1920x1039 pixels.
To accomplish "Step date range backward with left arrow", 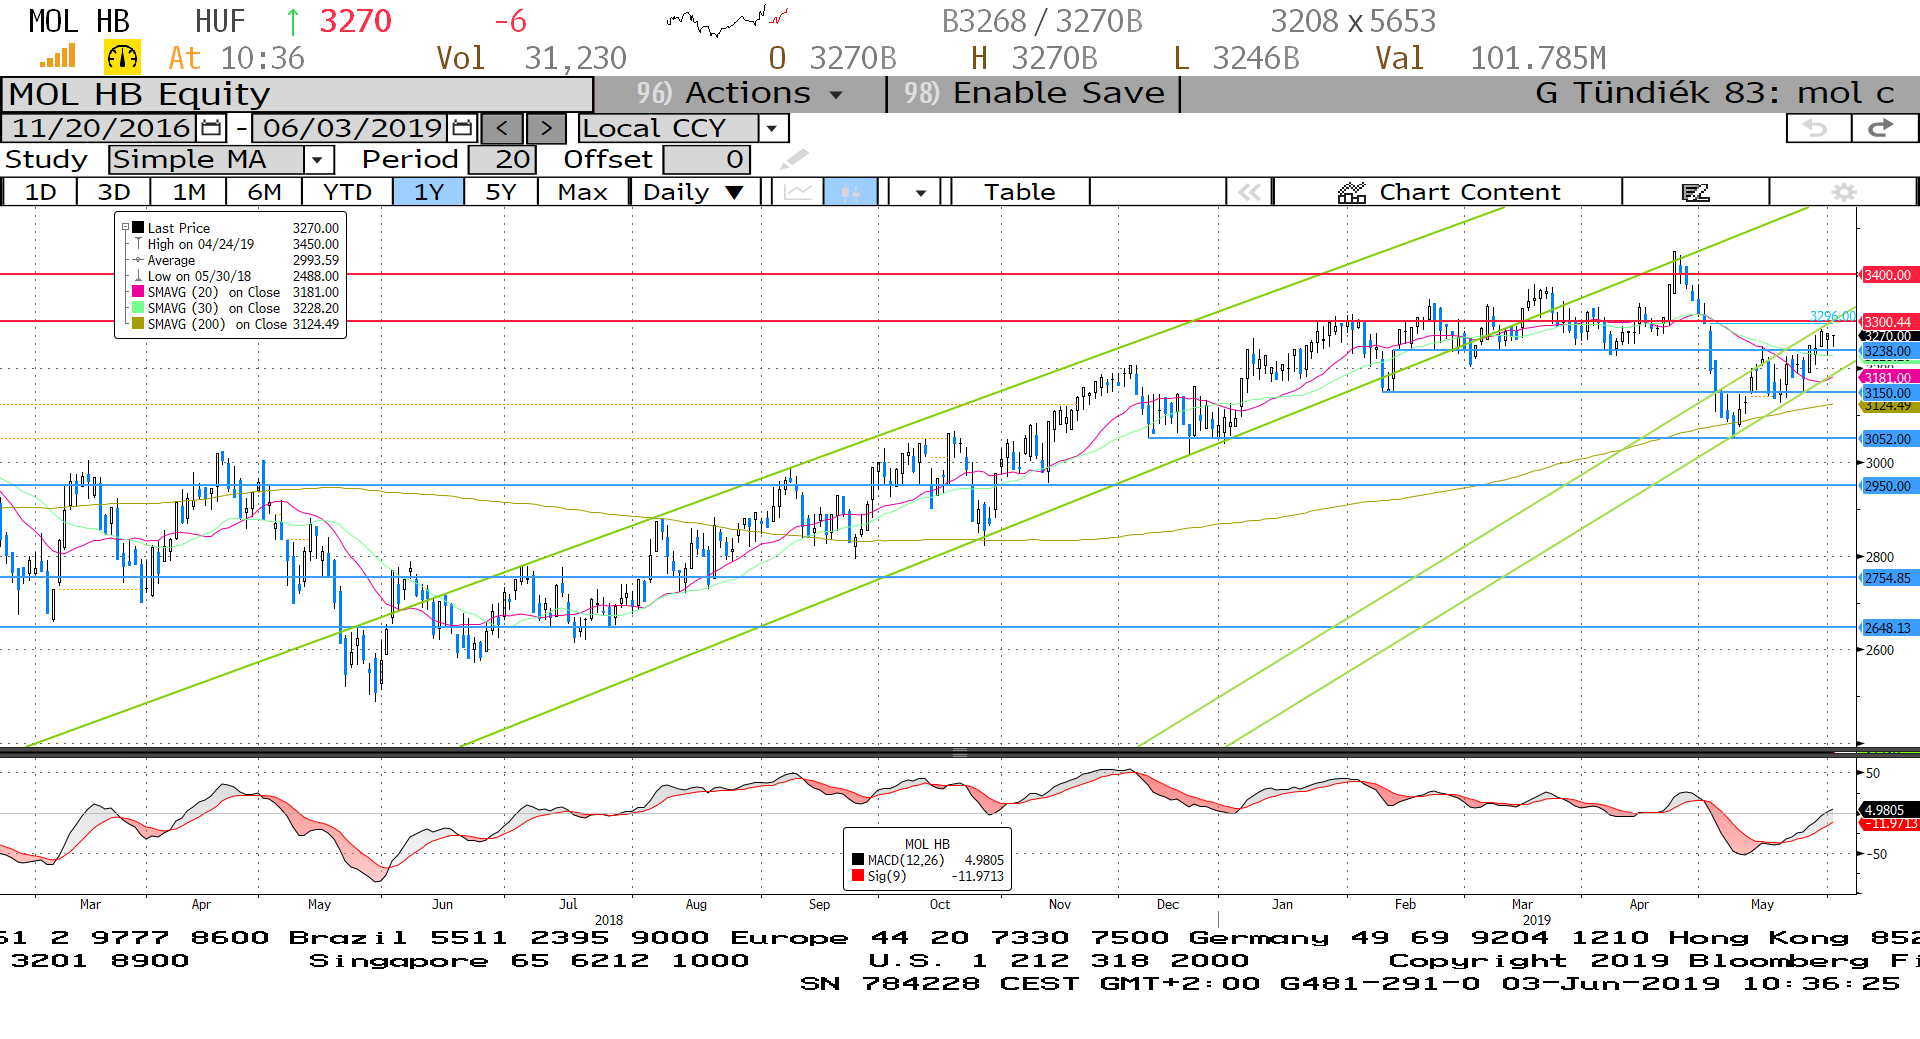I will click(x=502, y=128).
